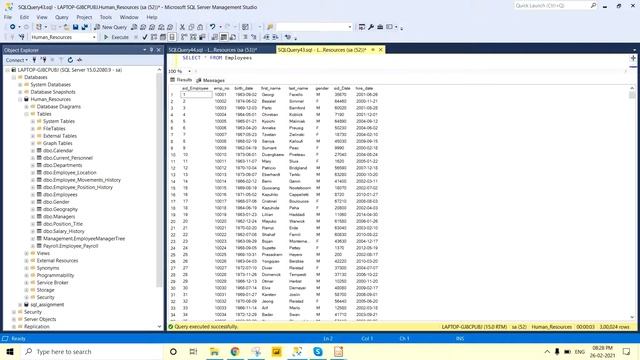Viewport: 640px width, 360px height.
Task: Open File Explorer from the taskbar
Action: pos(214,351)
